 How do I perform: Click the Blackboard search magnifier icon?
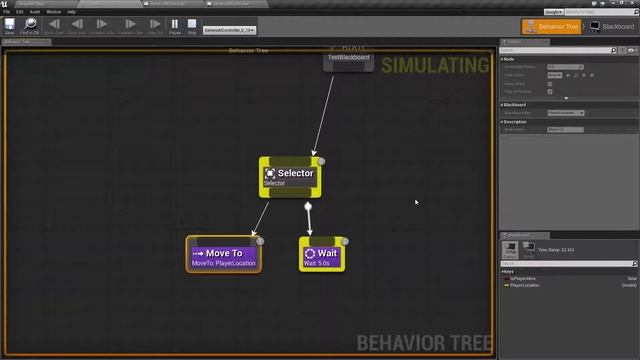tap(635, 264)
